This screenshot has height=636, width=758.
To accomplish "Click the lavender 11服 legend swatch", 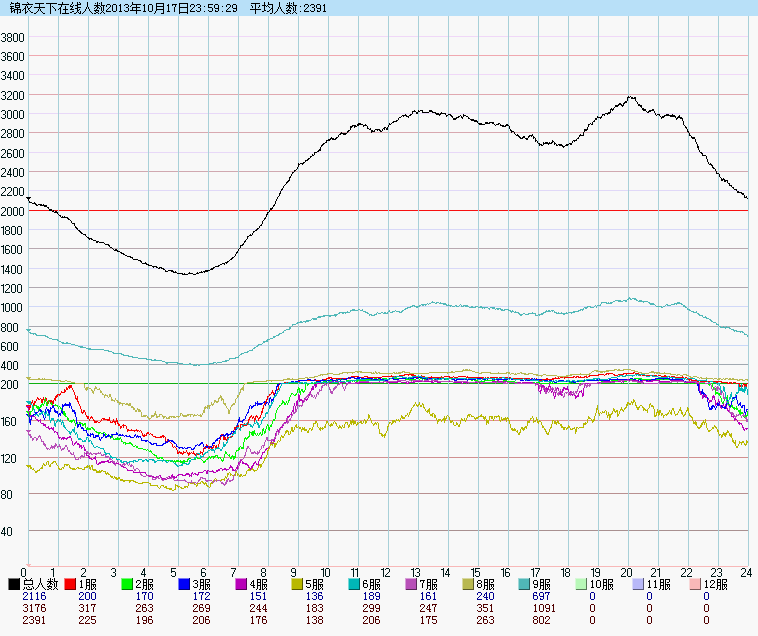I will (x=641, y=583).
